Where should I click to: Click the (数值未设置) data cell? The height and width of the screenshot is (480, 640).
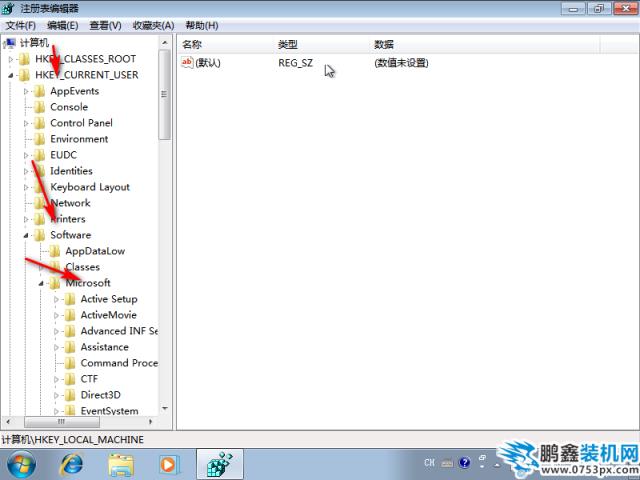pos(401,63)
